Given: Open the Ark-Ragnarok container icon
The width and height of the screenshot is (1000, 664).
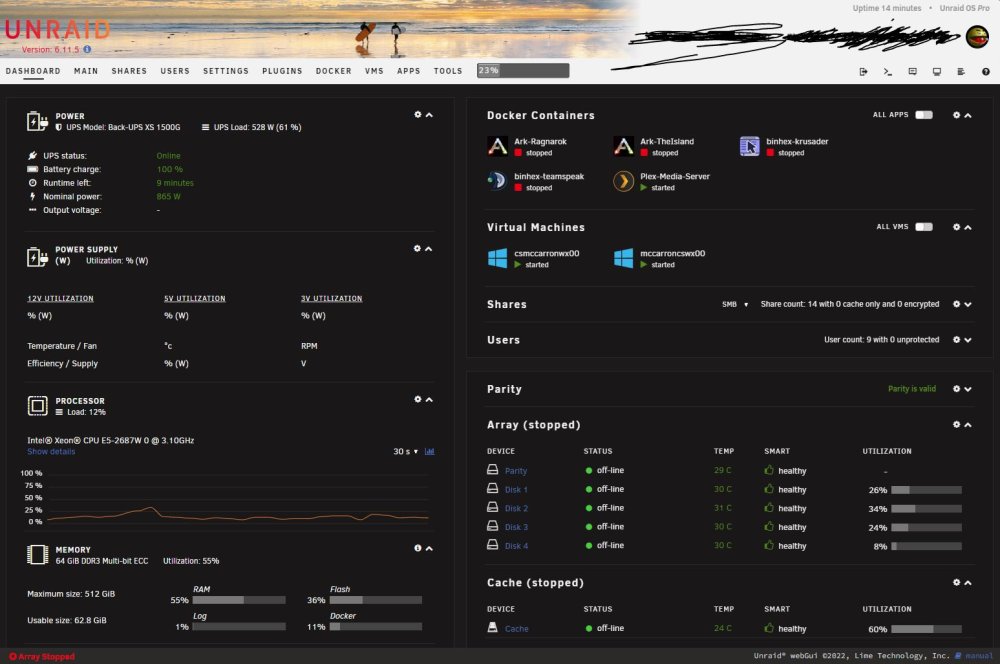Looking at the screenshot, I should tap(497, 146).
